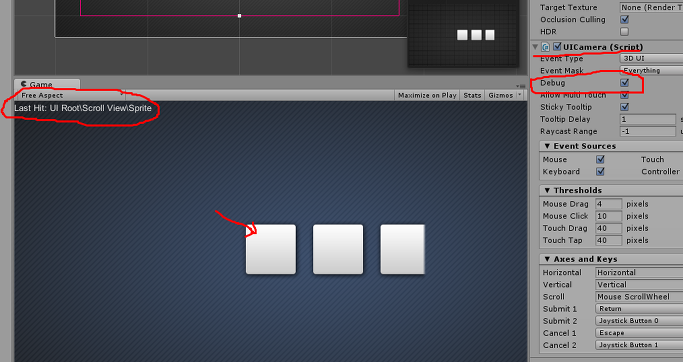This screenshot has width=683, height=362.
Task: Collapse the Event Sources section
Action: (547, 146)
